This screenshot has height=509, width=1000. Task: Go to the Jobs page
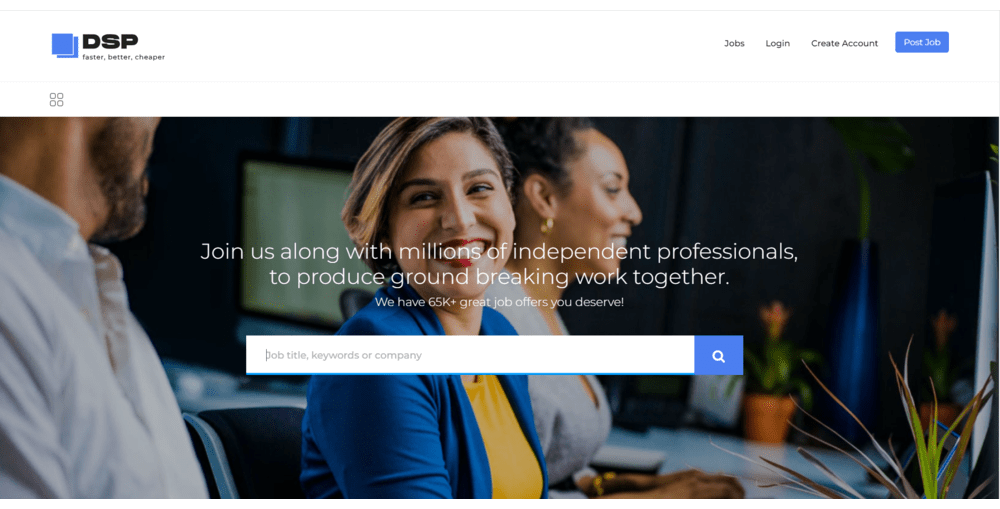pos(734,43)
